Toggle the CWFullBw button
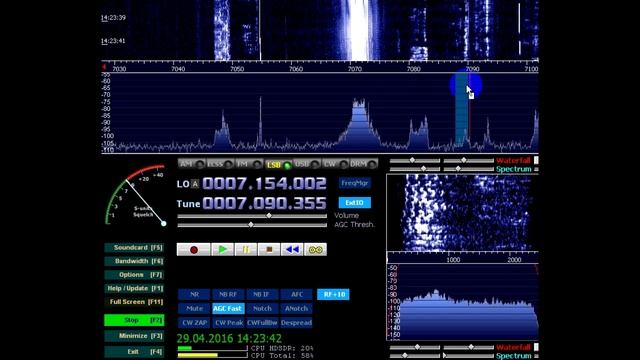640x360 pixels. point(262,322)
